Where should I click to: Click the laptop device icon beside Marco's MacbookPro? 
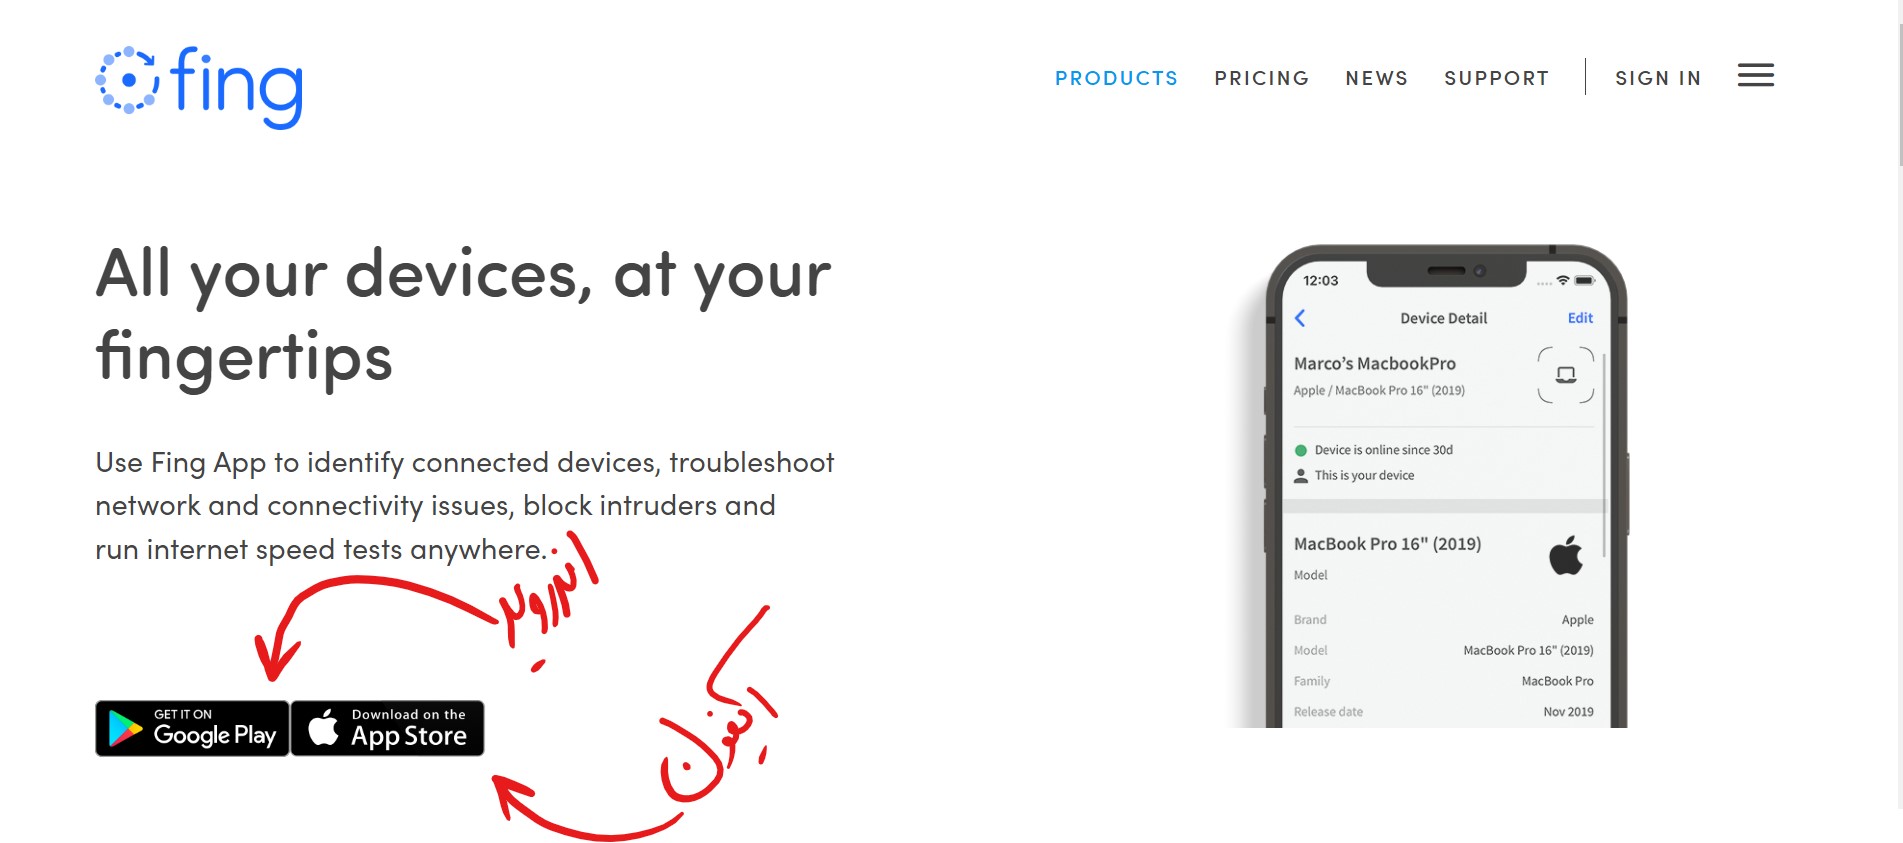click(1566, 375)
